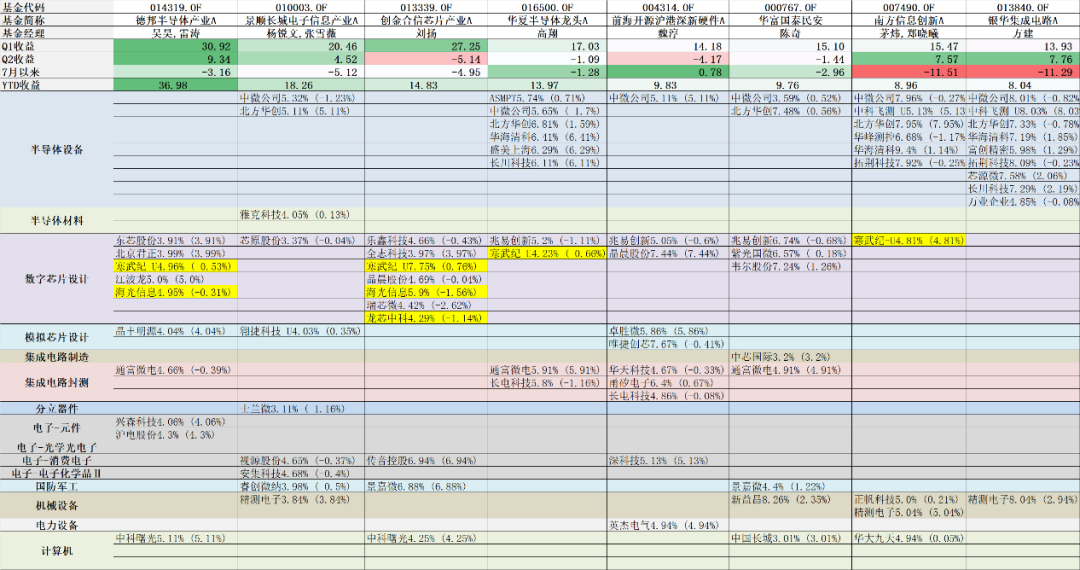Select the 000767.OF header cell
The height and width of the screenshot is (570, 1080).
[x=790, y=7]
